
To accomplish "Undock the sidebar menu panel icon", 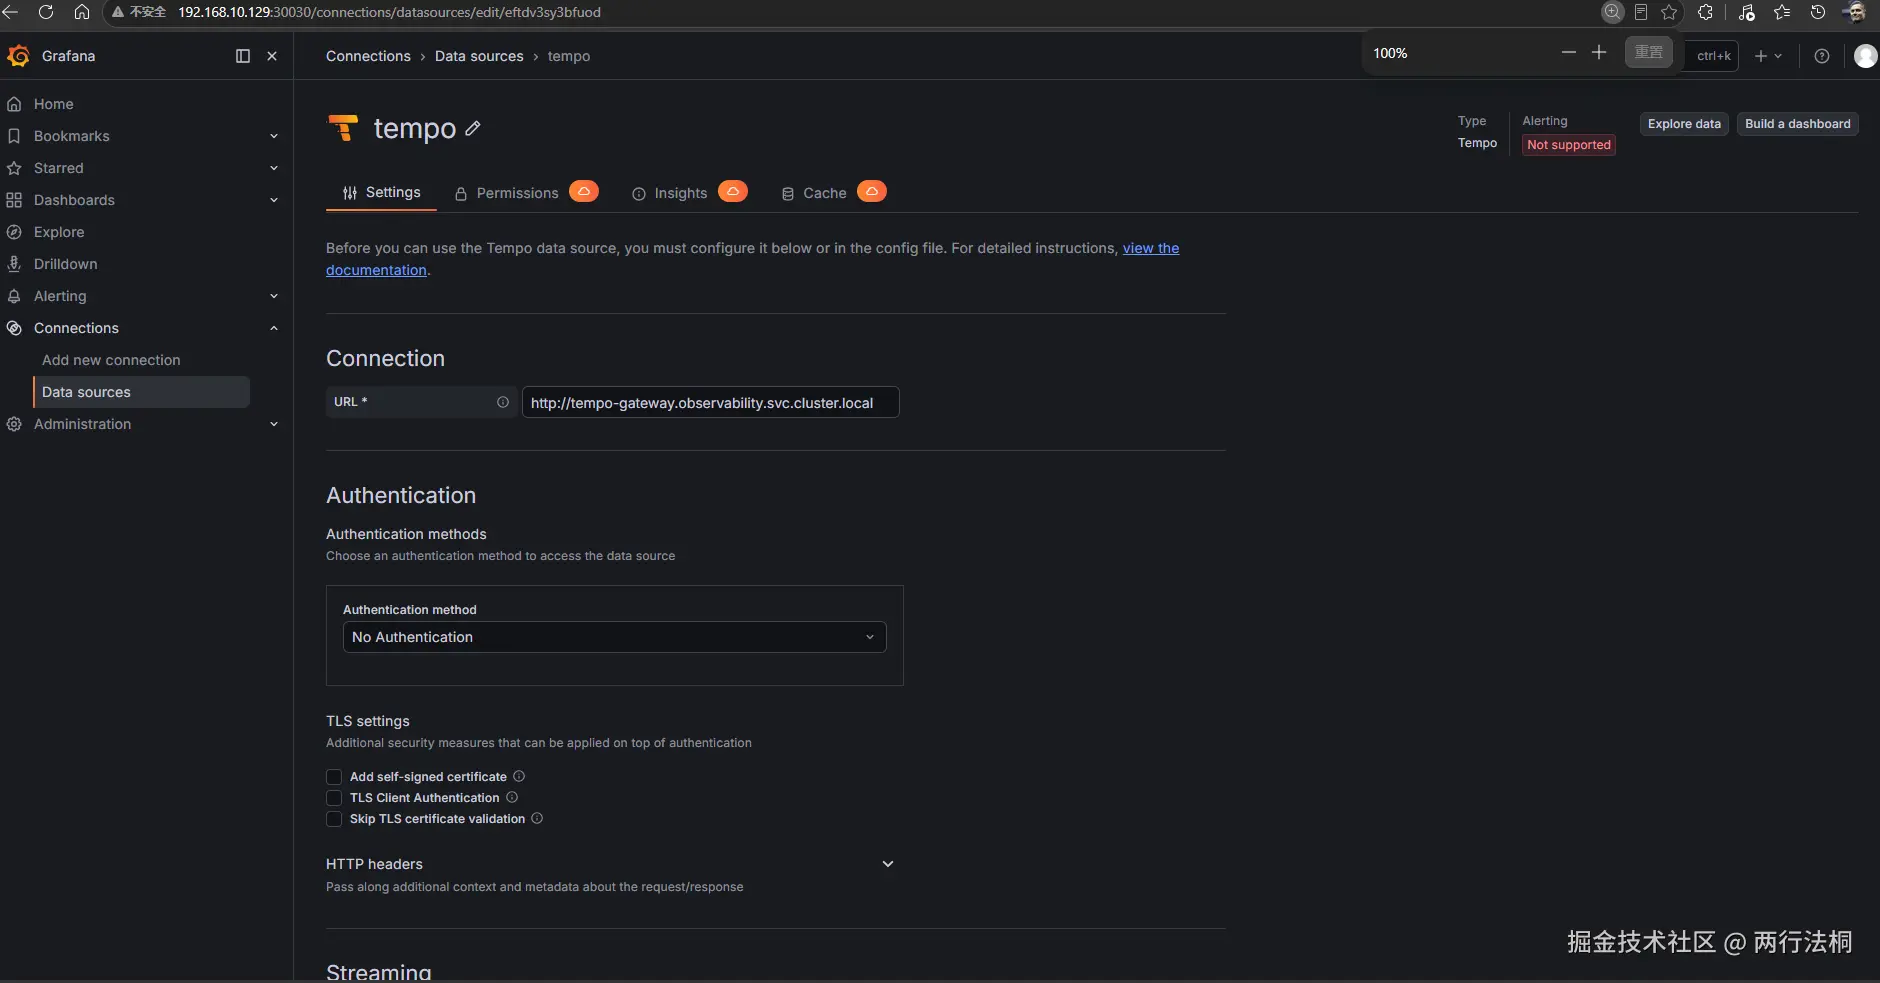I will (243, 56).
